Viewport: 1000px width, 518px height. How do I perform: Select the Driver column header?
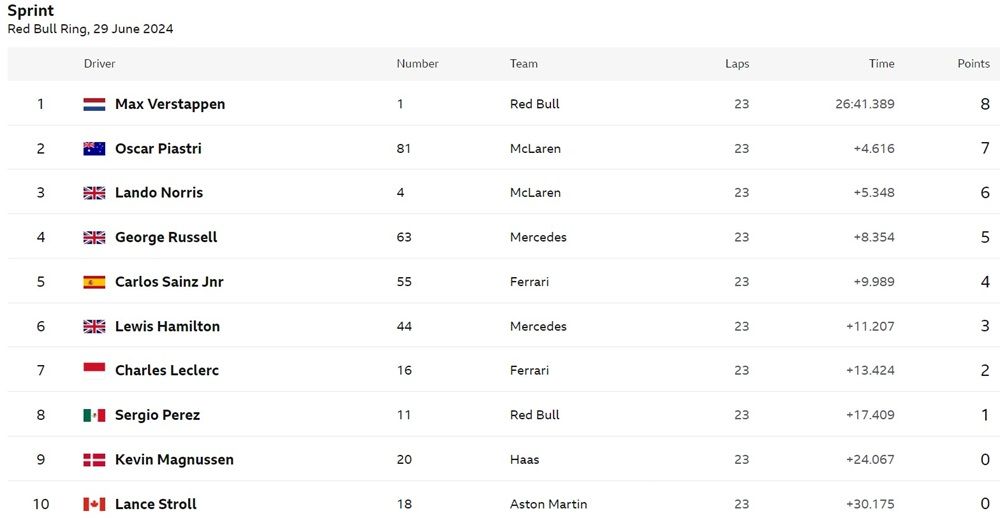coord(99,64)
